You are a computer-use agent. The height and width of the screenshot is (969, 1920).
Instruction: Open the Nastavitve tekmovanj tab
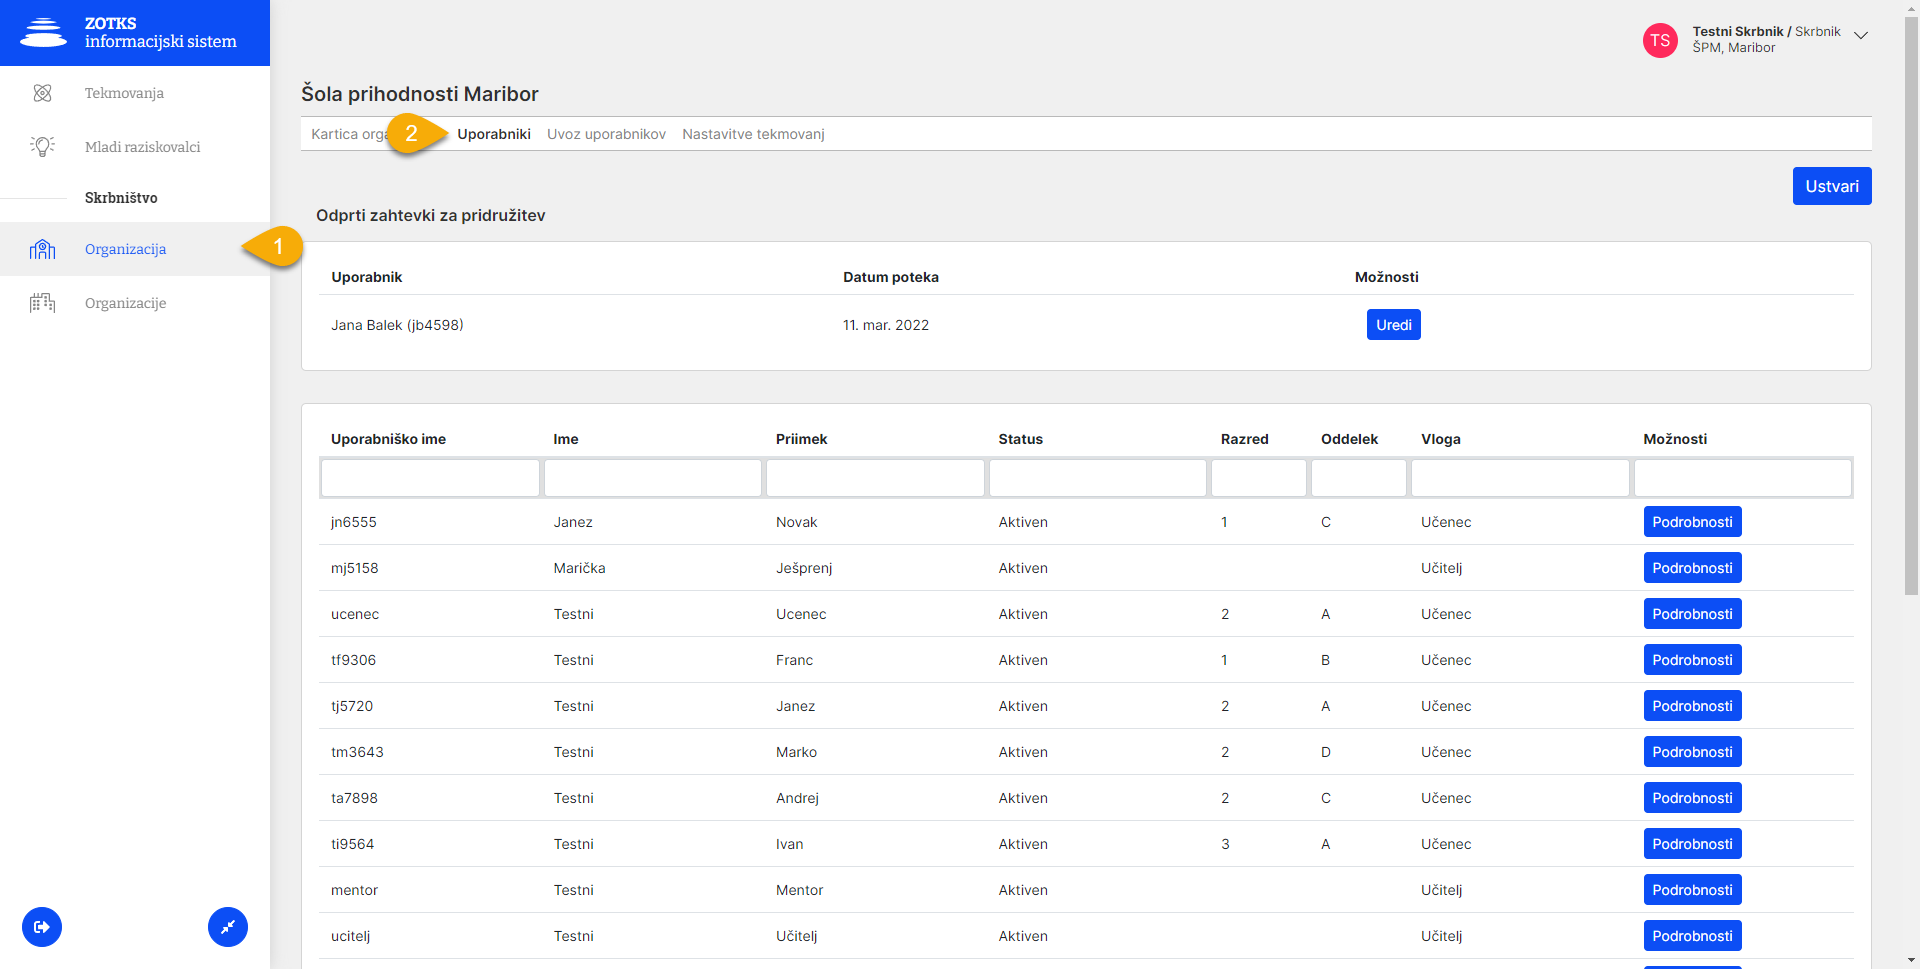[753, 134]
